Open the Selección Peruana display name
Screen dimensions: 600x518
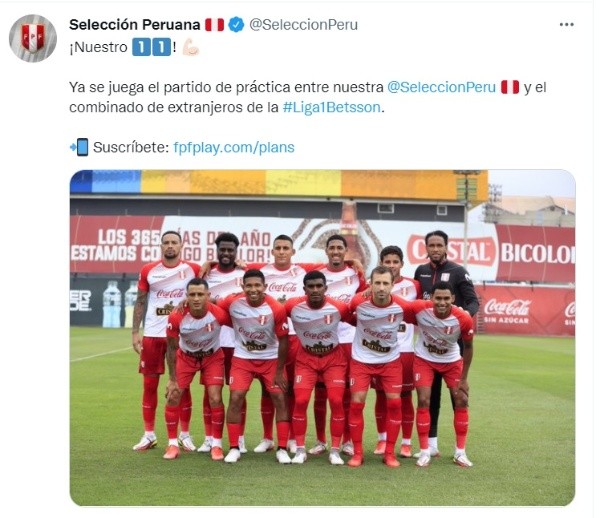pyautogui.click(x=135, y=25)
